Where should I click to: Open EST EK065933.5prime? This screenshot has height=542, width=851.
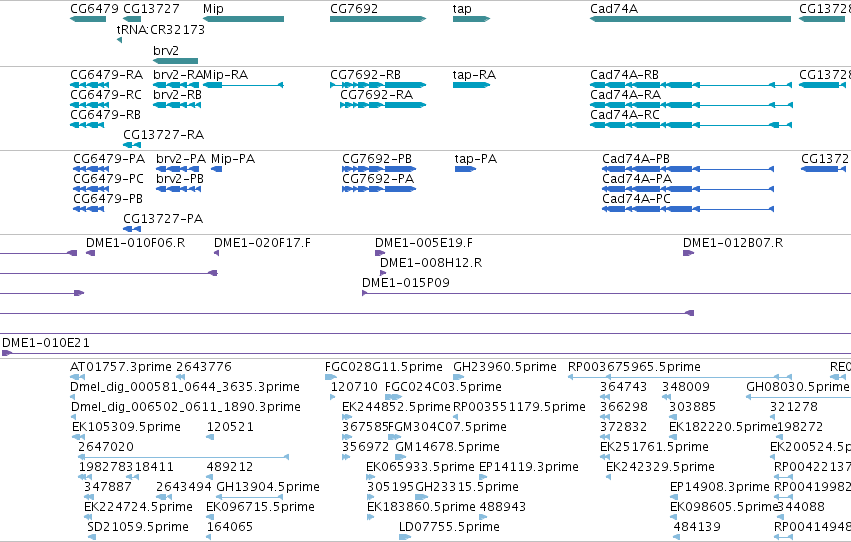(x=420, y=468)
